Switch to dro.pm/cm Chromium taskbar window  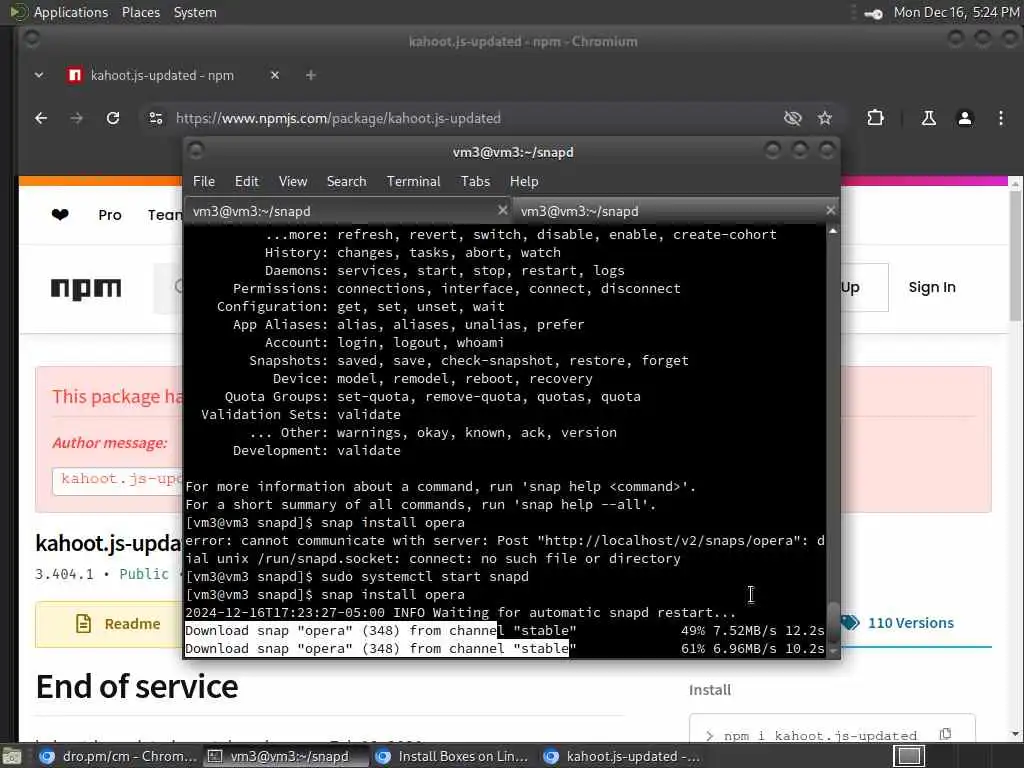coord(118,756)
